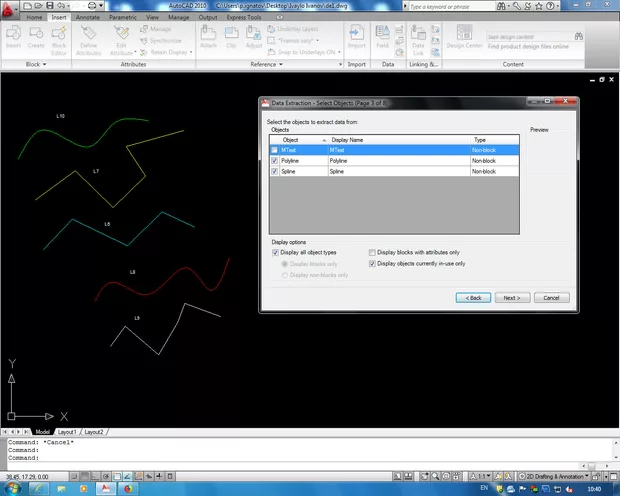Uncheck Display objects currently in-use only
This screenshot has width=620, height=496.
tap(373, 264)
